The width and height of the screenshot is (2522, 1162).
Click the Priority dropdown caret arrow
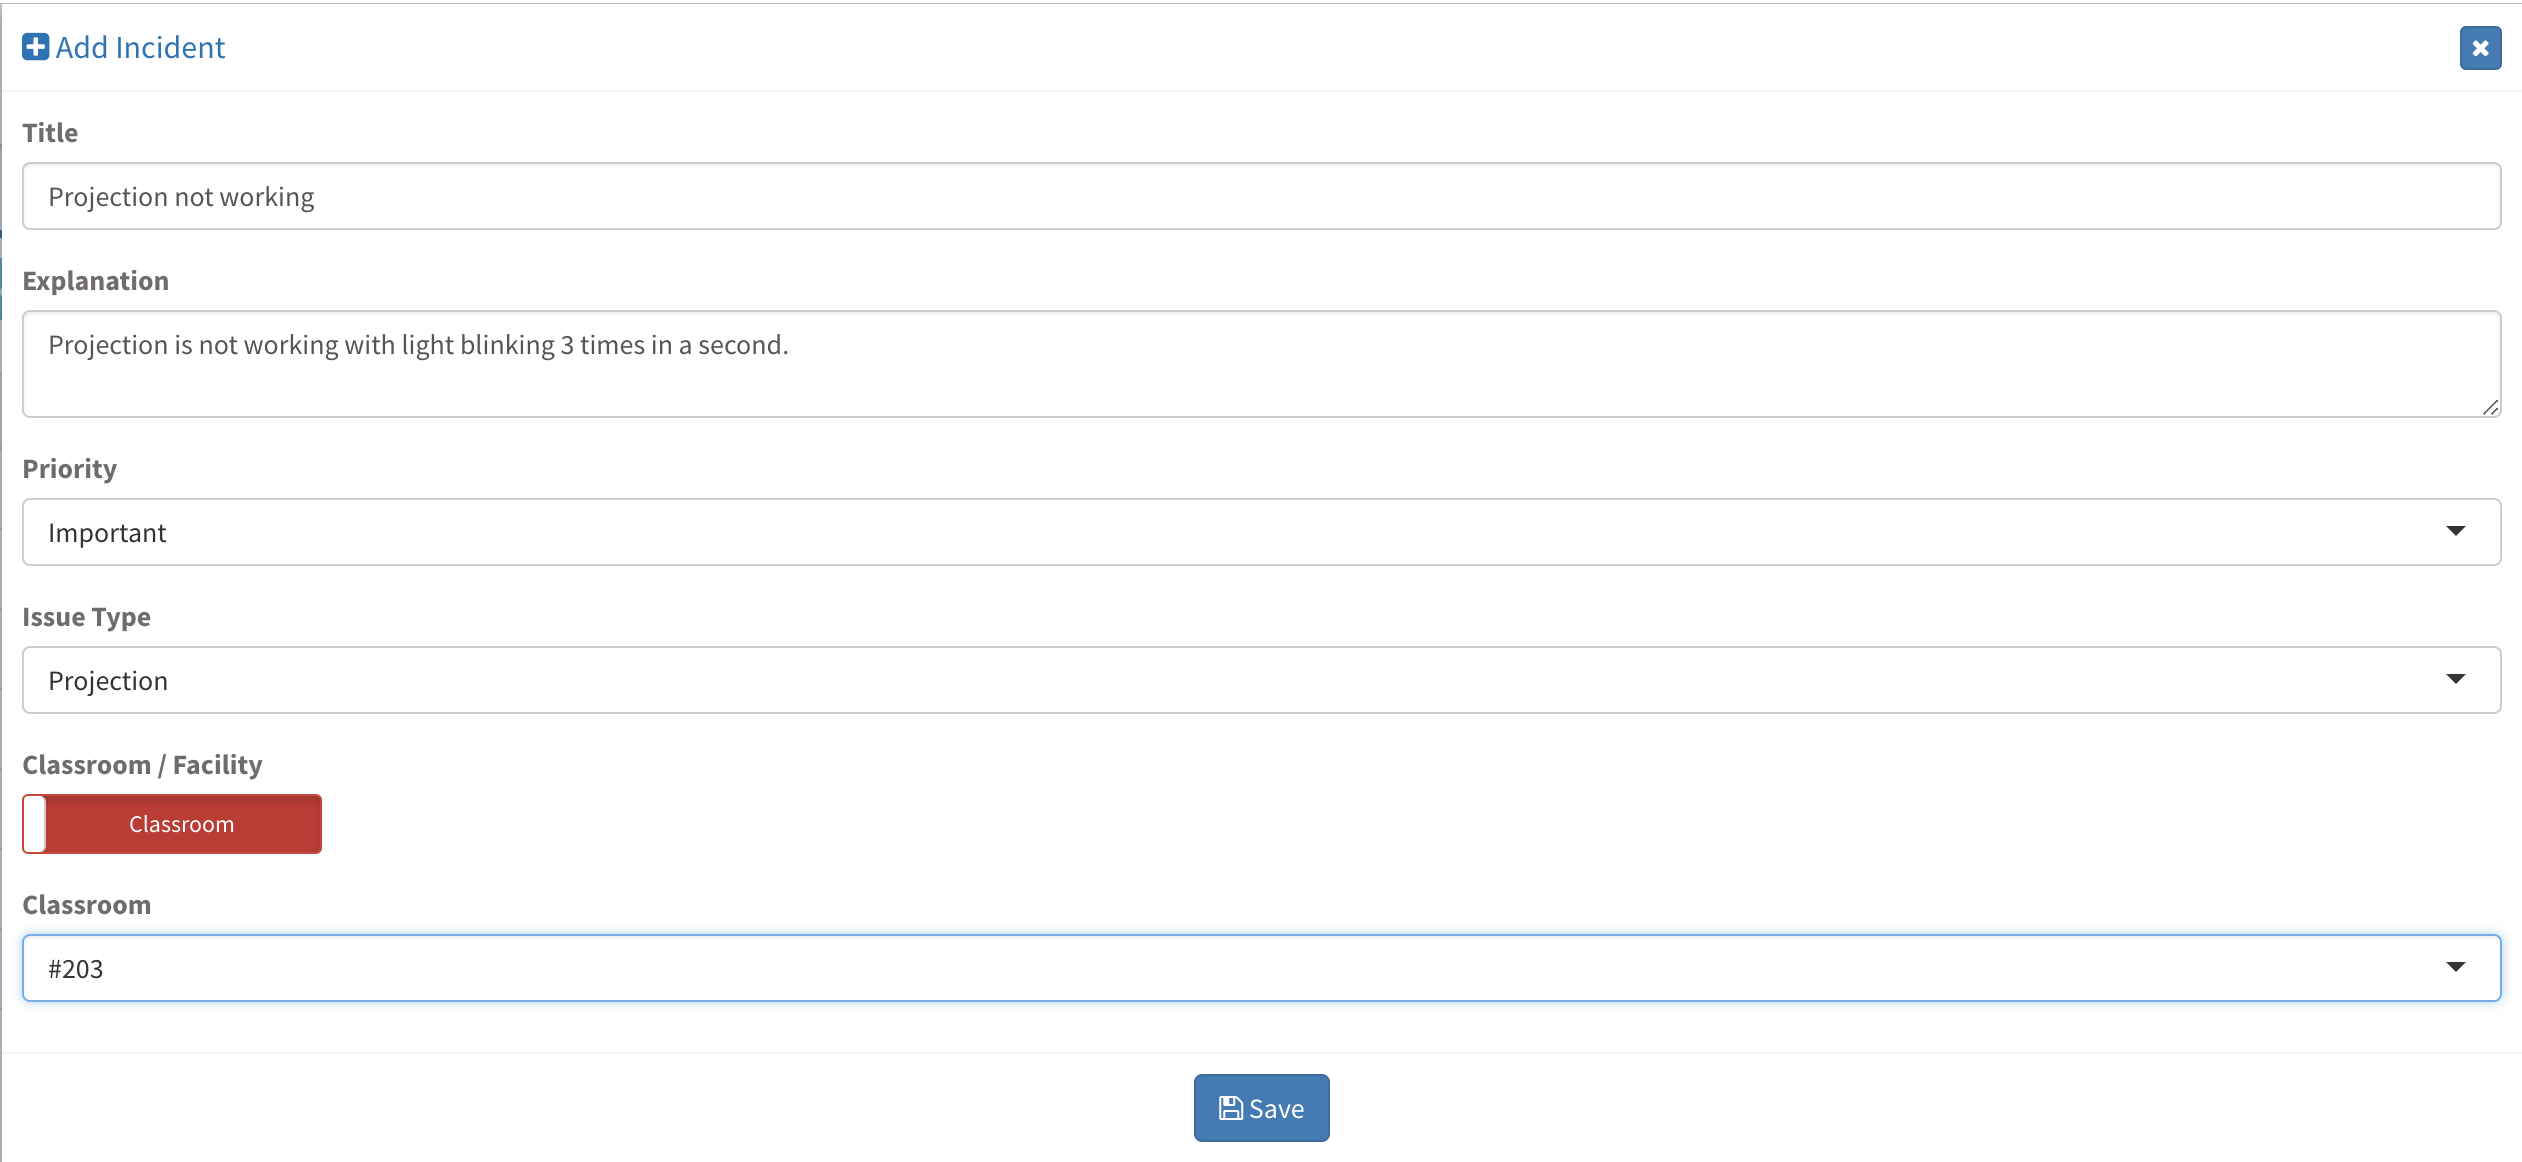[2455, 531]
